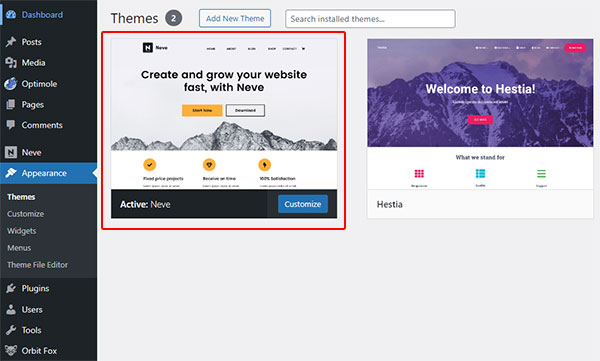The height and width of the screenshot is (361, 600).
Task: Open the Widgets submenu link
Action: (x=21, y=230)
